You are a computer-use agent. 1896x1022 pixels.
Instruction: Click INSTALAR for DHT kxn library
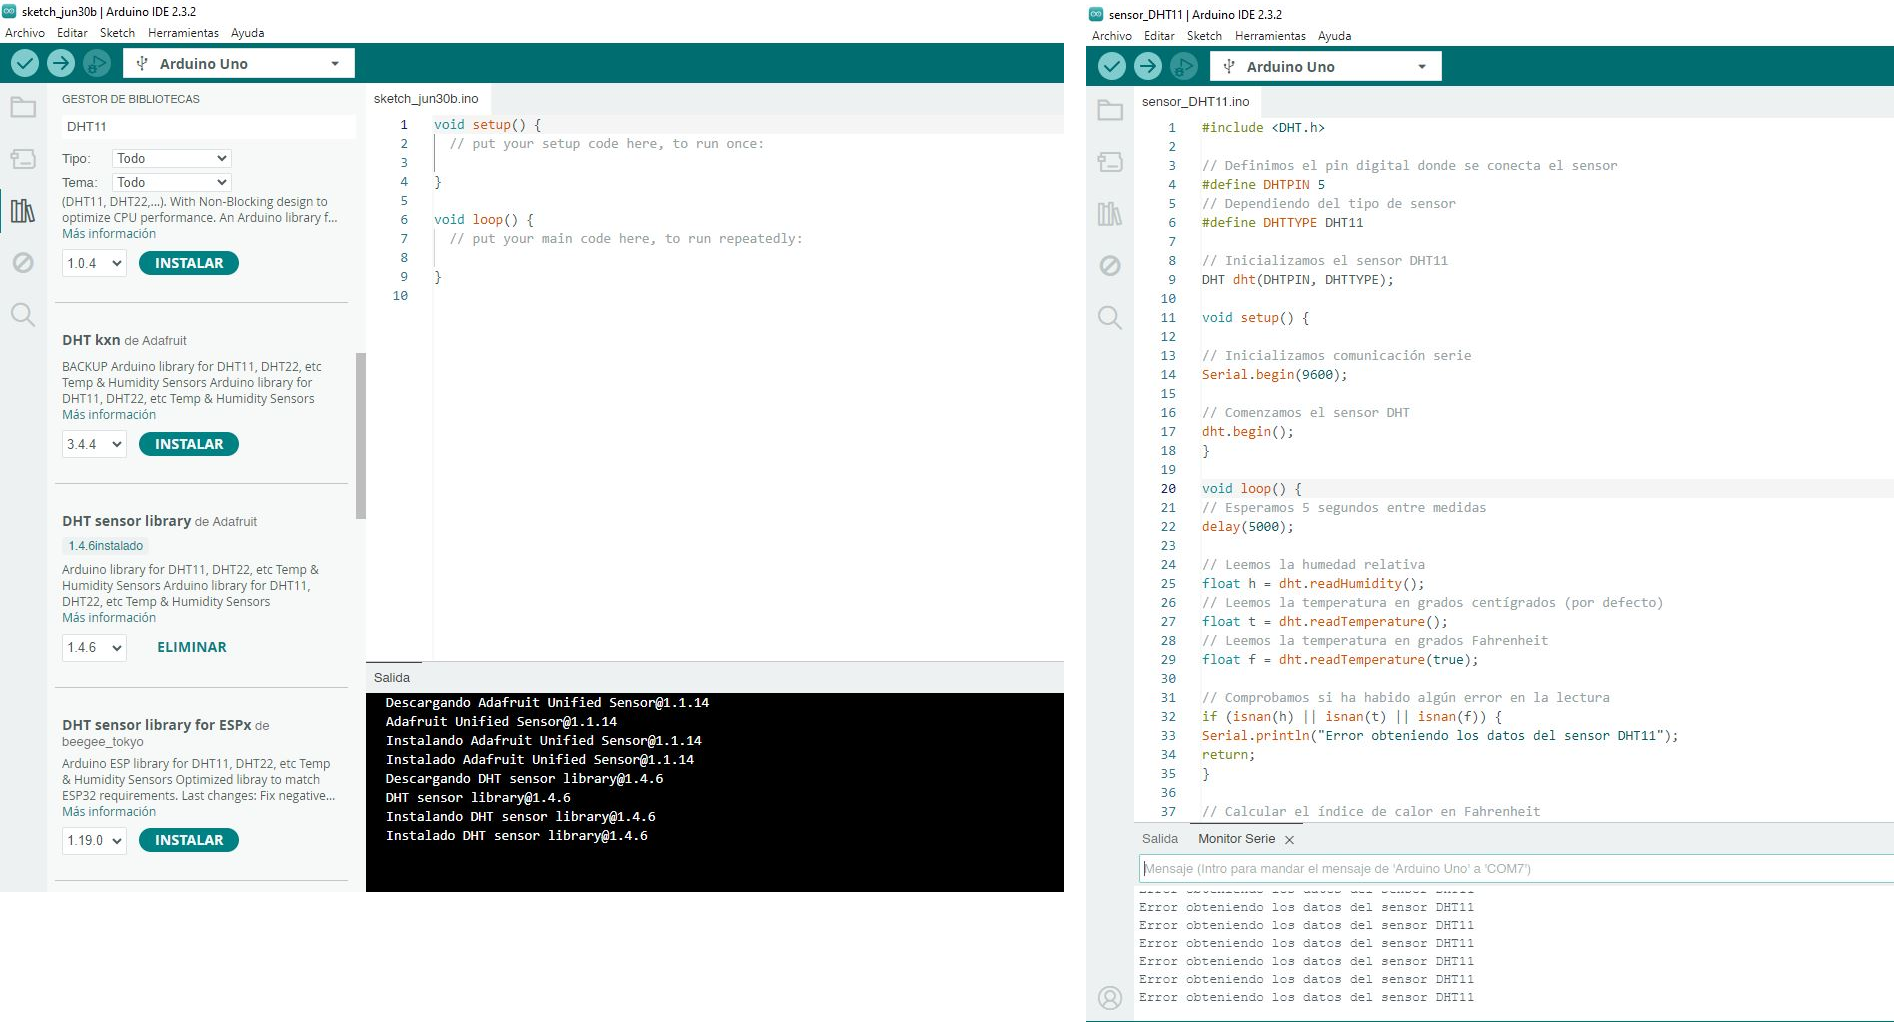click(x=189, y=444)
